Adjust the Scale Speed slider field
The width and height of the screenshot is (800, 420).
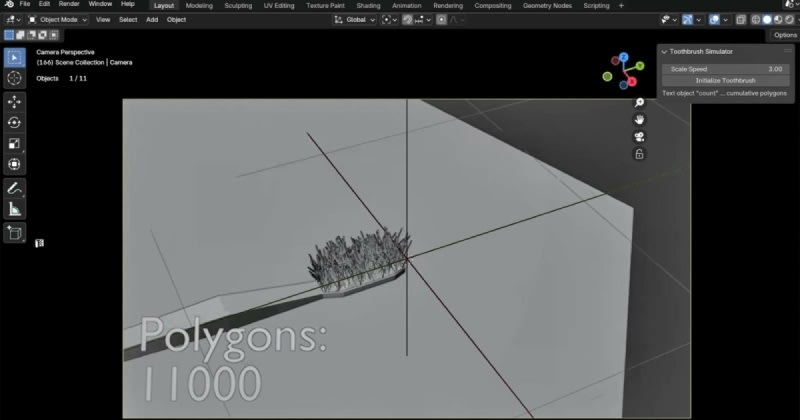pos(726,69)
